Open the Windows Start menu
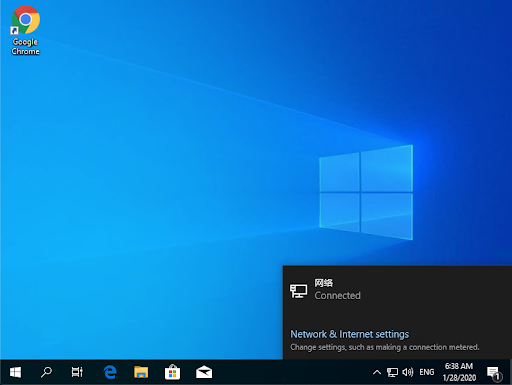Viewport: 512px width, 385px height. pyautogui.click(x=15, y=372)
